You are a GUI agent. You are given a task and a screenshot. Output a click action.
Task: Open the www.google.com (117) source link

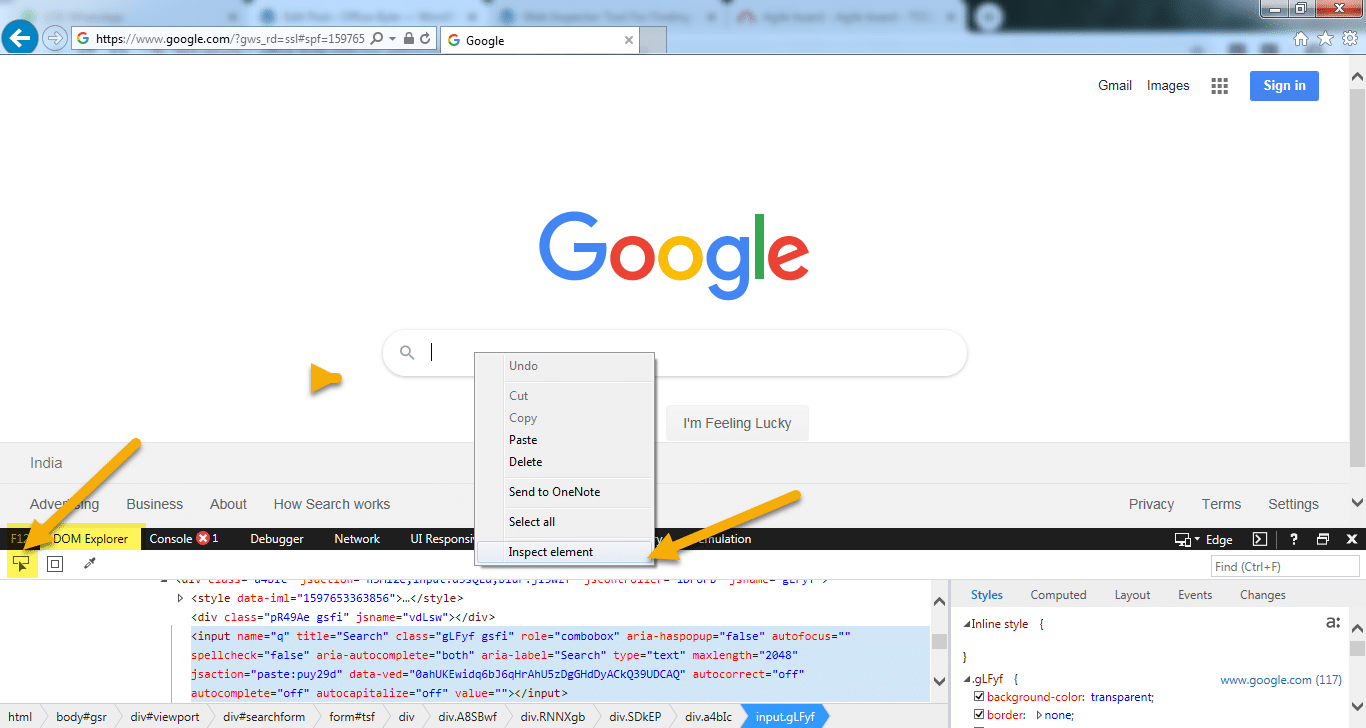click(1281, 680)
